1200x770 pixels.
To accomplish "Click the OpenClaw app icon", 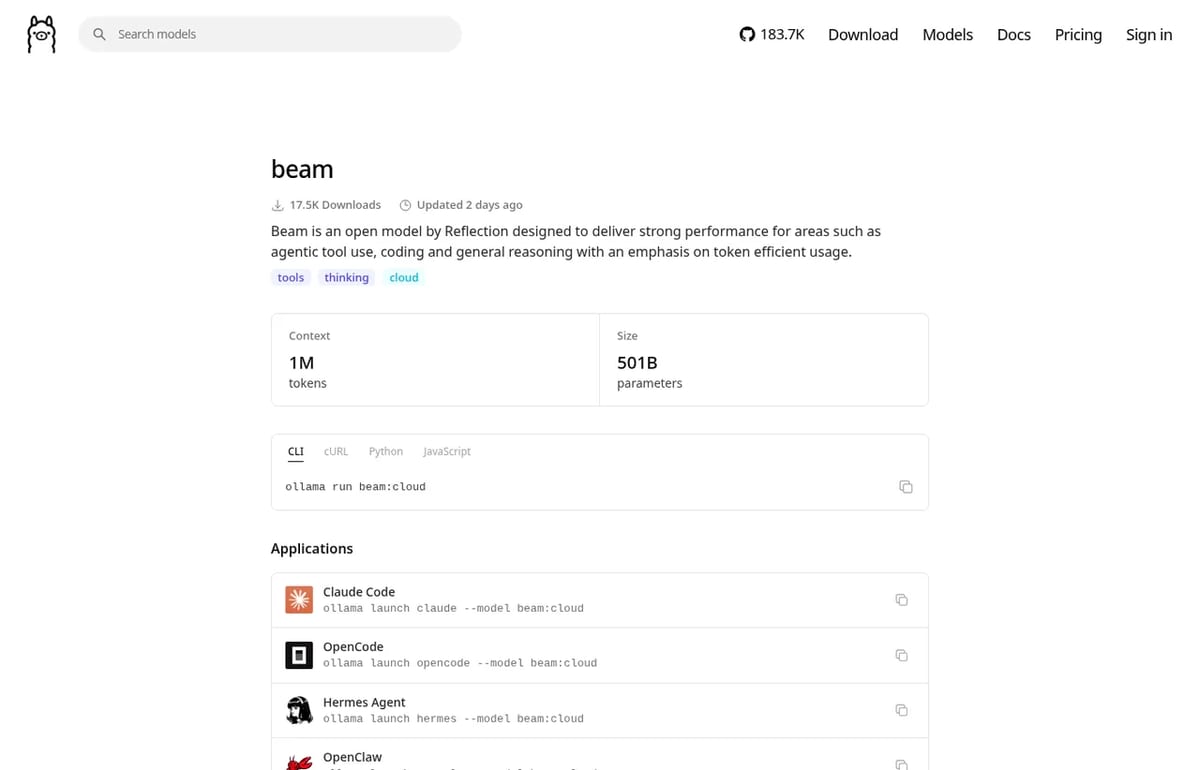I will [x=299, y=762].
